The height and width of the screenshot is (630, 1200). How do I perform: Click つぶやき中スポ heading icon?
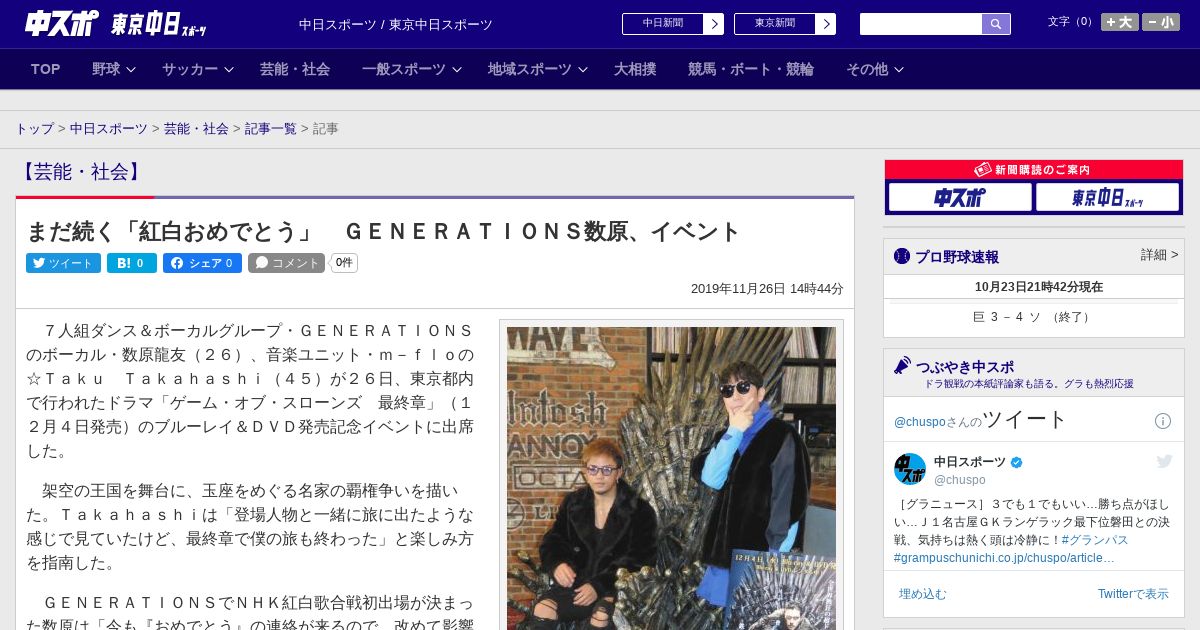[x=902, y=365]
